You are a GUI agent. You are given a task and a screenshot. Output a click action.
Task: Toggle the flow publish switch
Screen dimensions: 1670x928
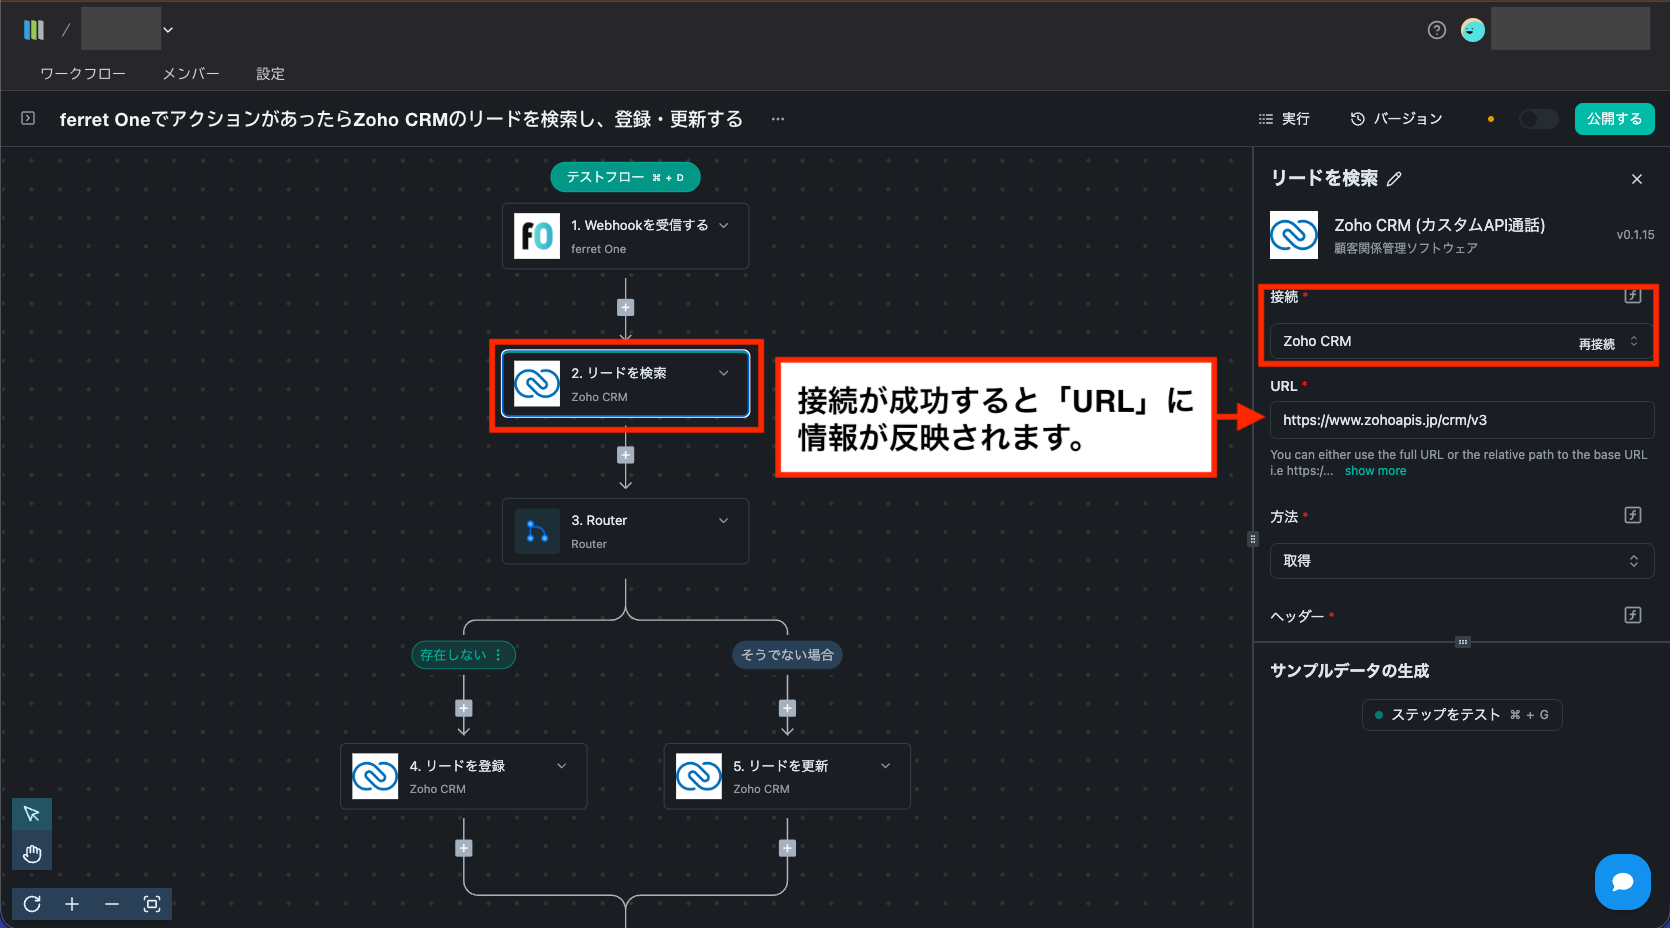click(1538, 119)
